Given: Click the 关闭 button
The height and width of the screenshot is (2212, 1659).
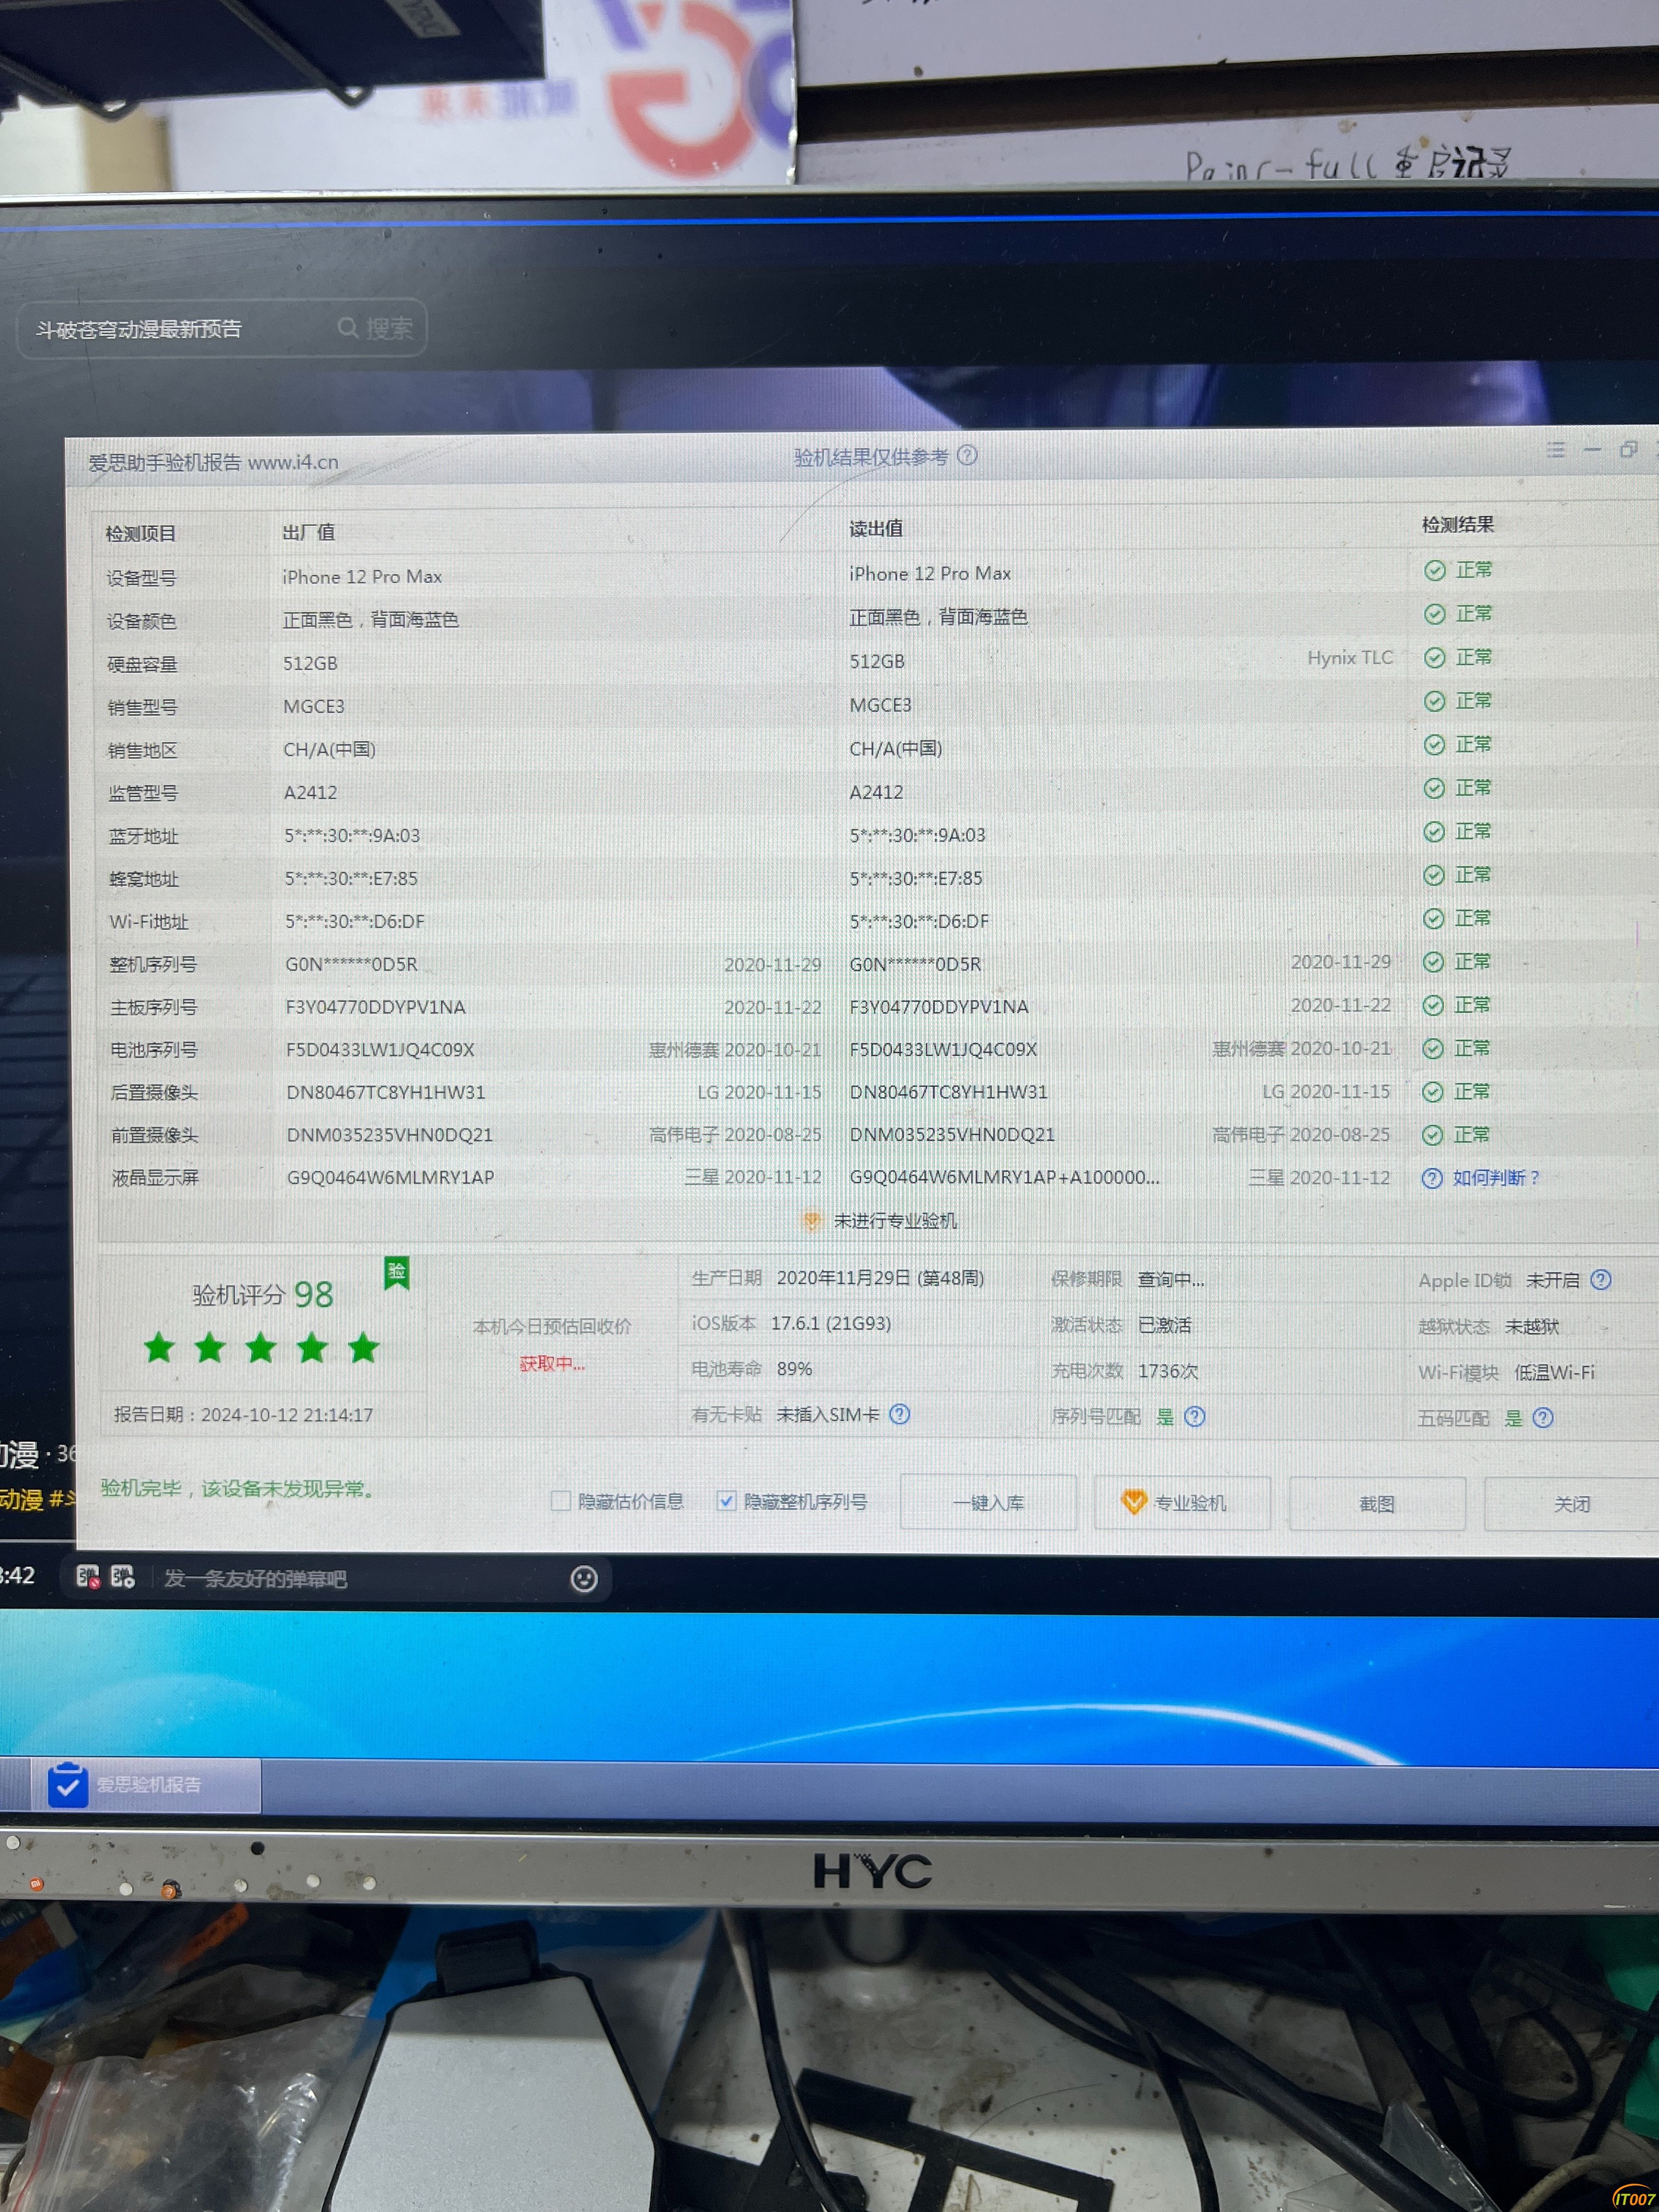Looking at the screenshot, I should (1571, 1504).
